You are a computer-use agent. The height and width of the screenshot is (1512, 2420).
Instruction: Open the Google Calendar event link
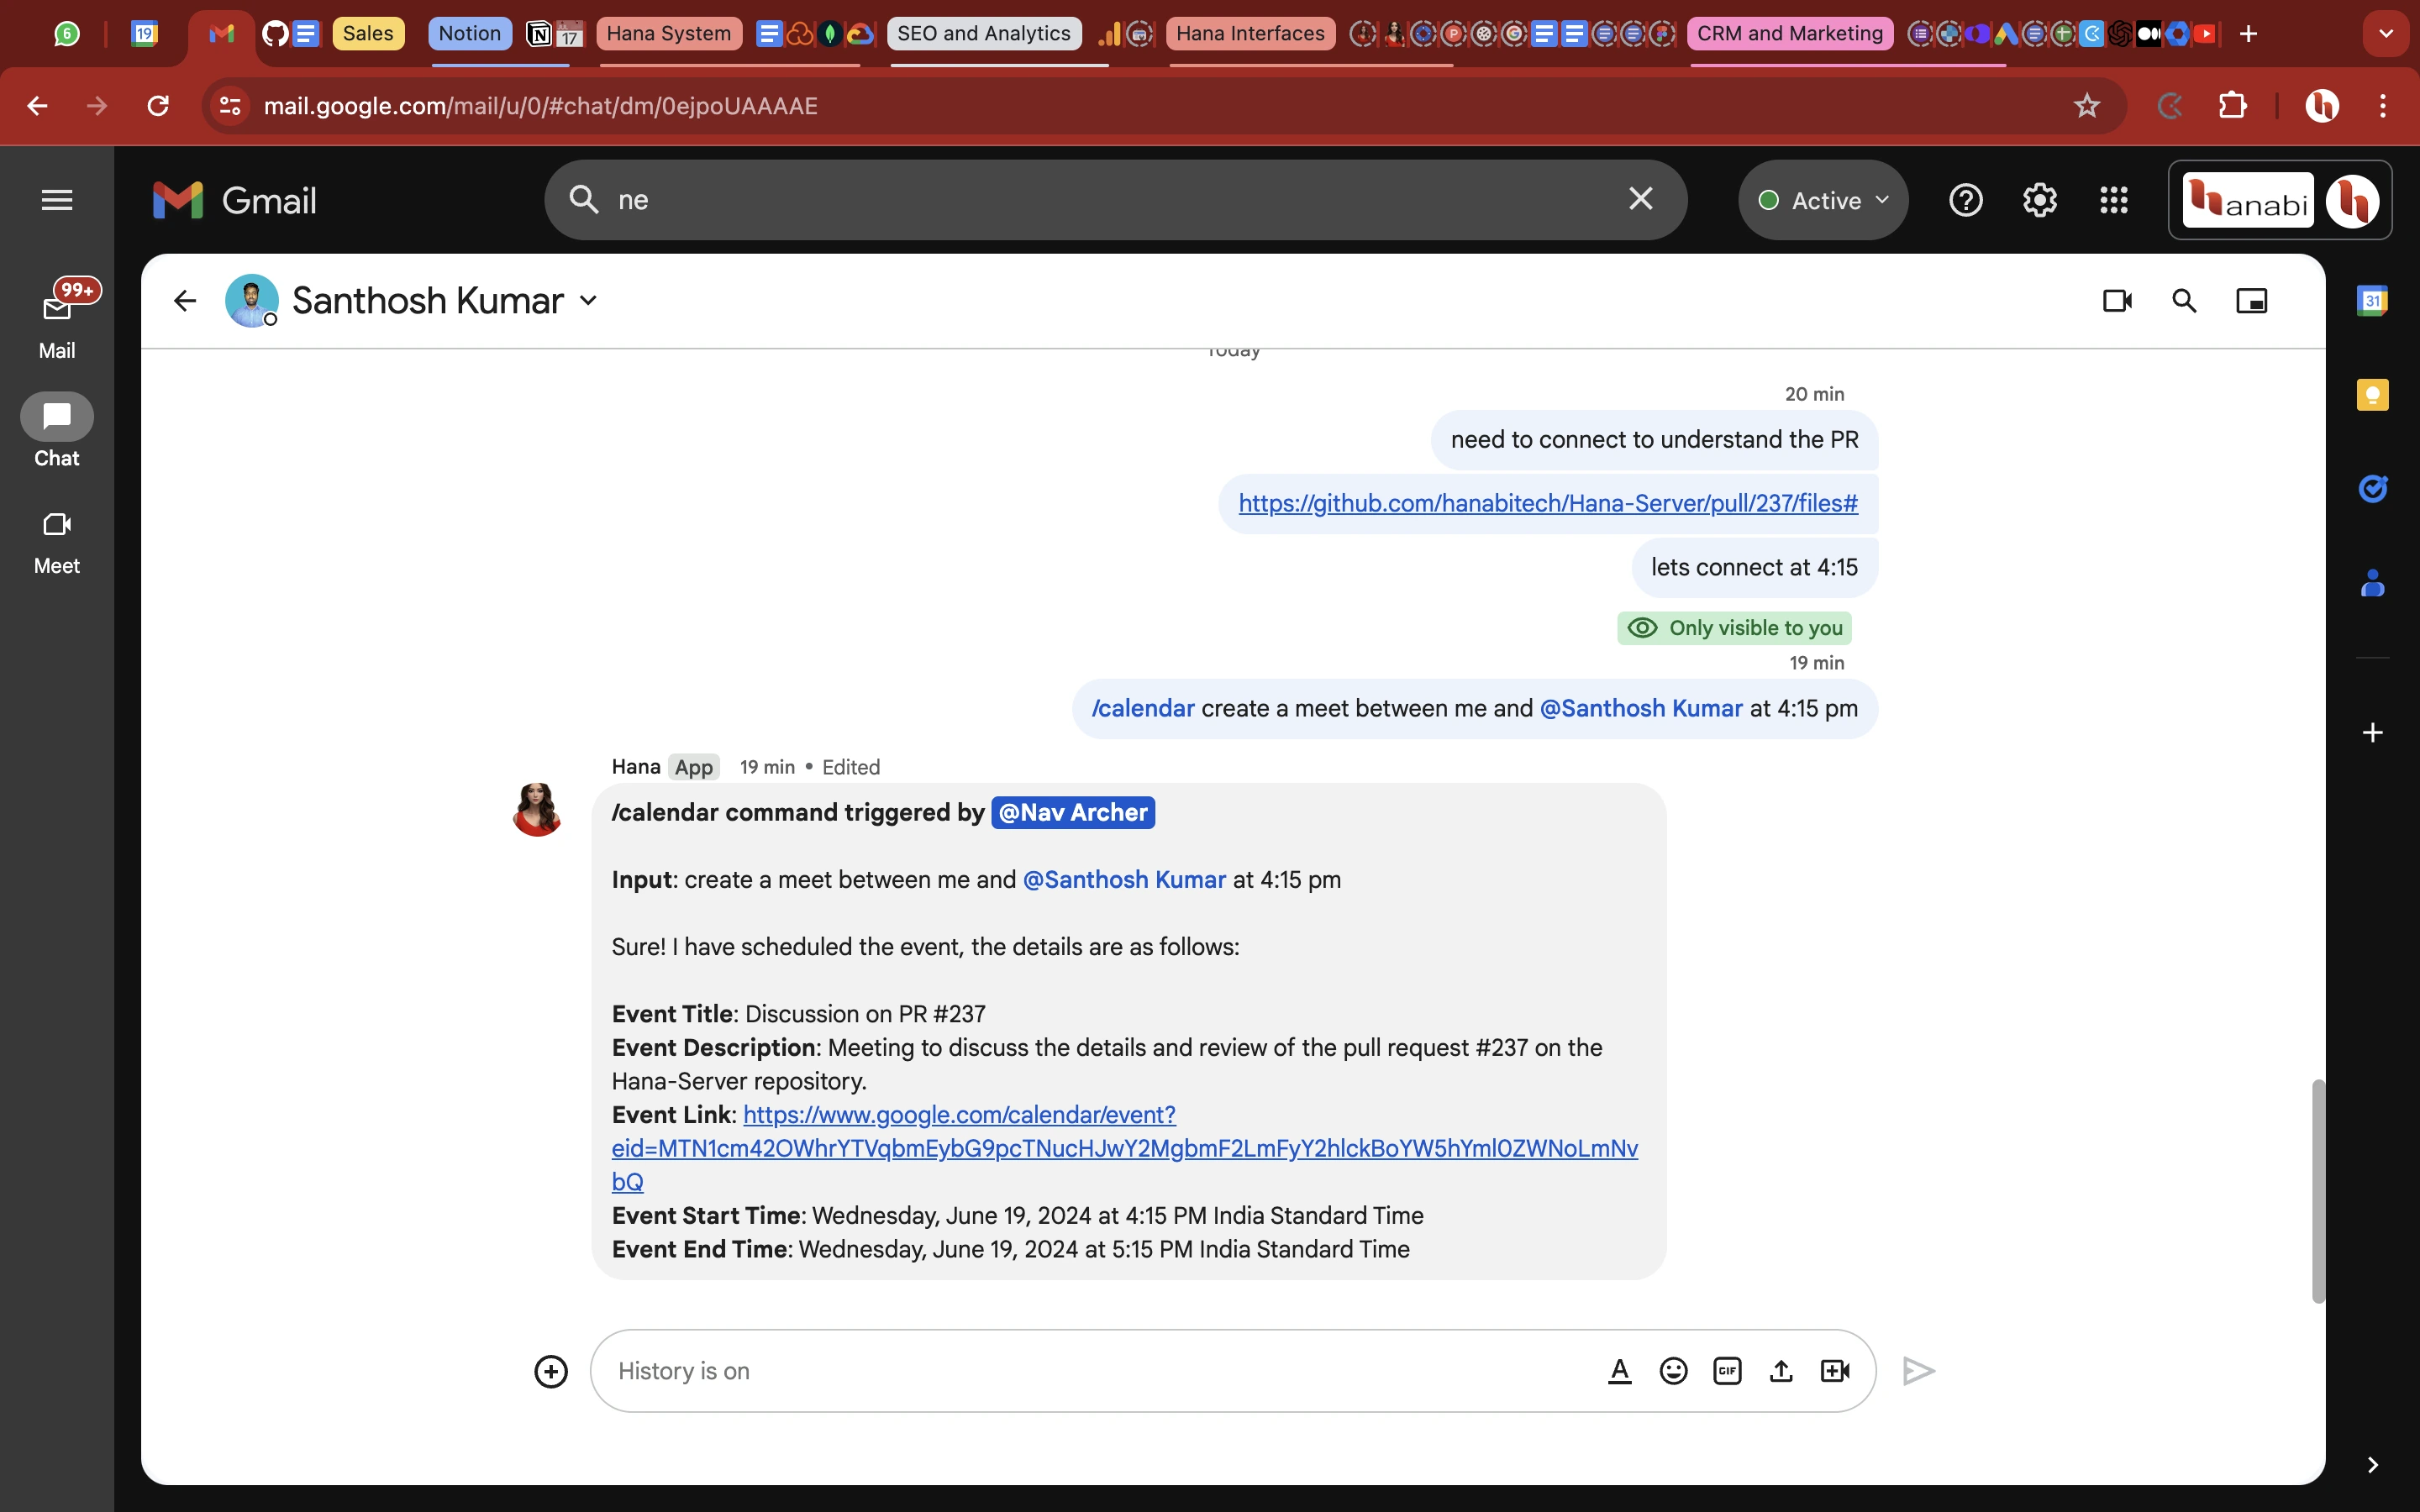click(1124, 1148)
